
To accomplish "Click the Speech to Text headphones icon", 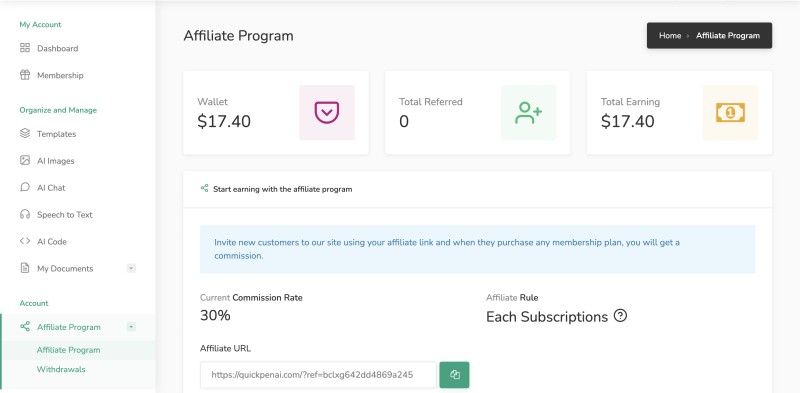I will pos(24,214).
